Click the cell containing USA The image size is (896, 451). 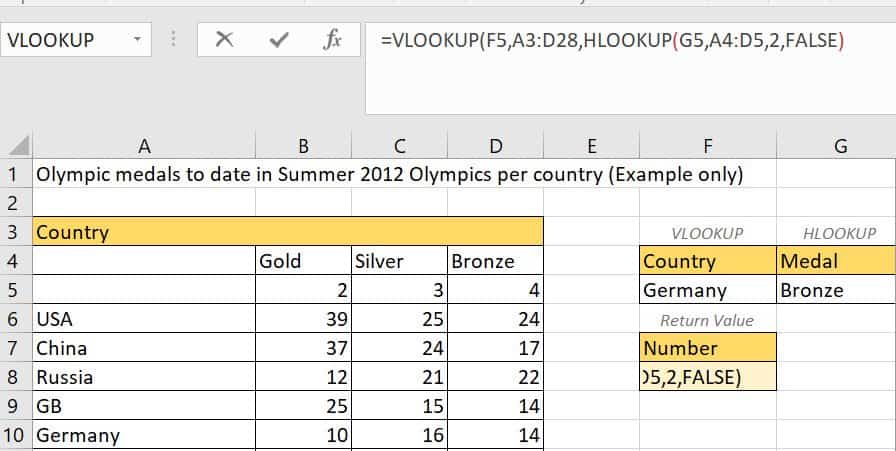tap(144, 320)
